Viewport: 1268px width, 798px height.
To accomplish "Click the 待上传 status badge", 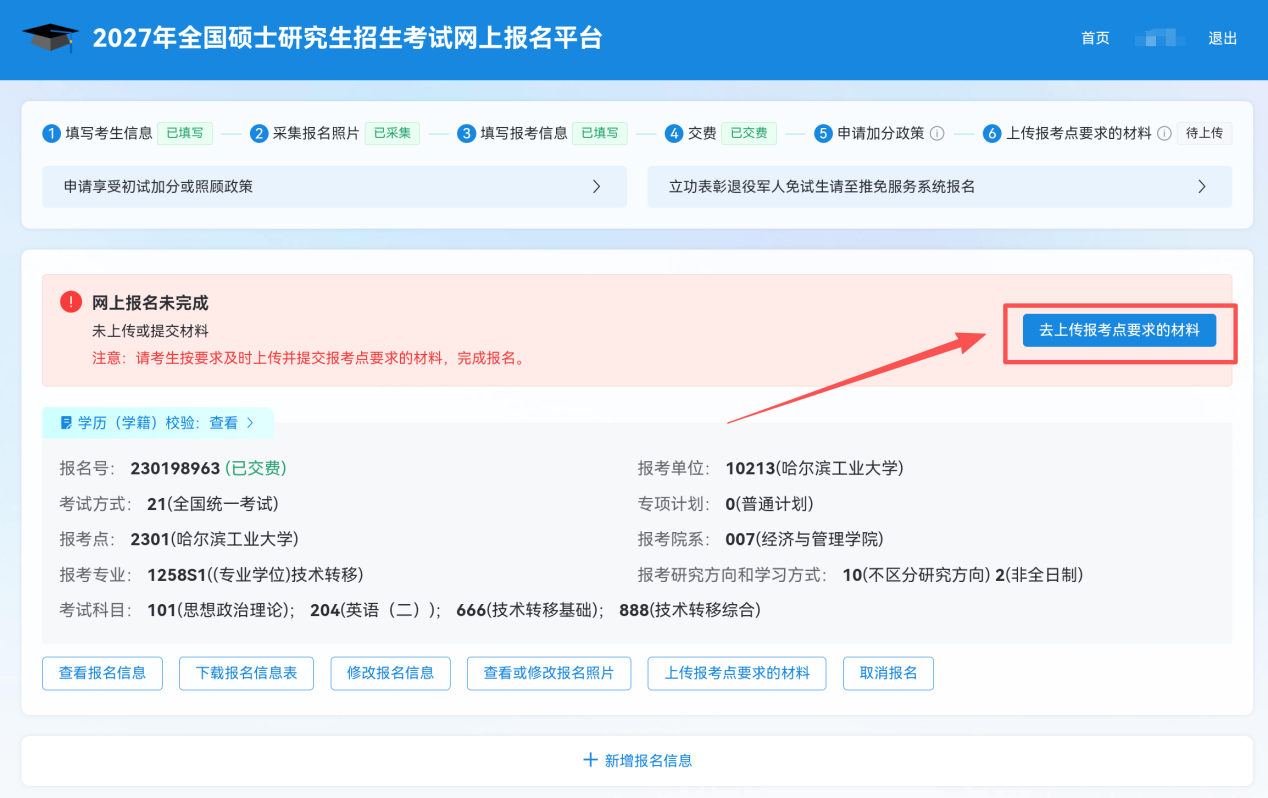I will click(1204, 133).
